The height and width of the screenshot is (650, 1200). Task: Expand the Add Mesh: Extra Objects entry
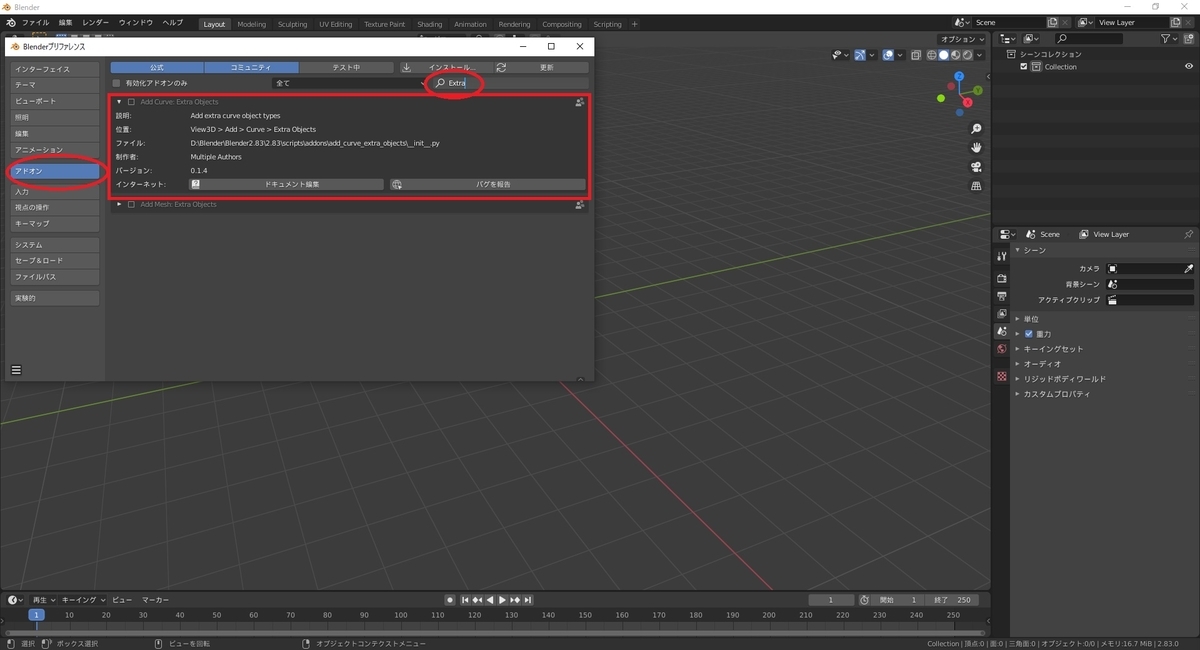(x=119, y=204)
